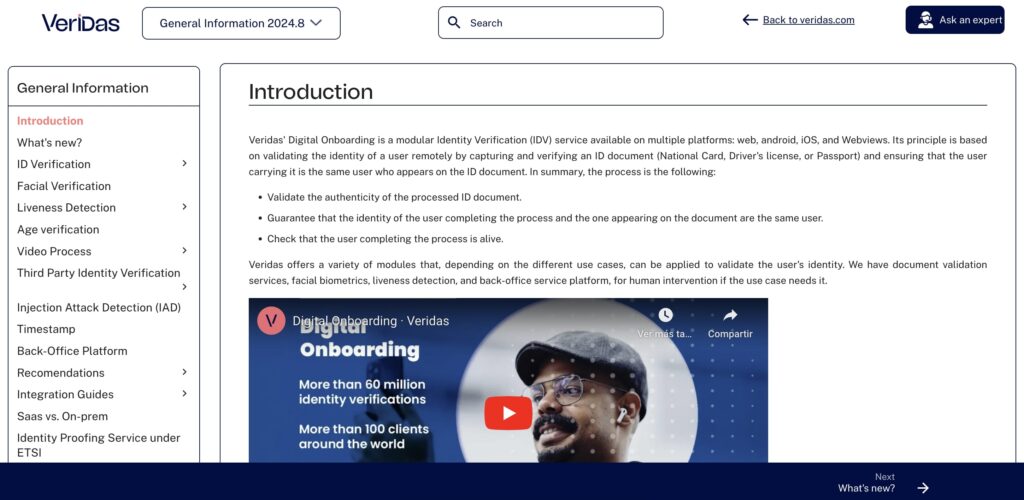Click the Ask an expert button
Screen dimensions: 1024x500
point(955,20)
